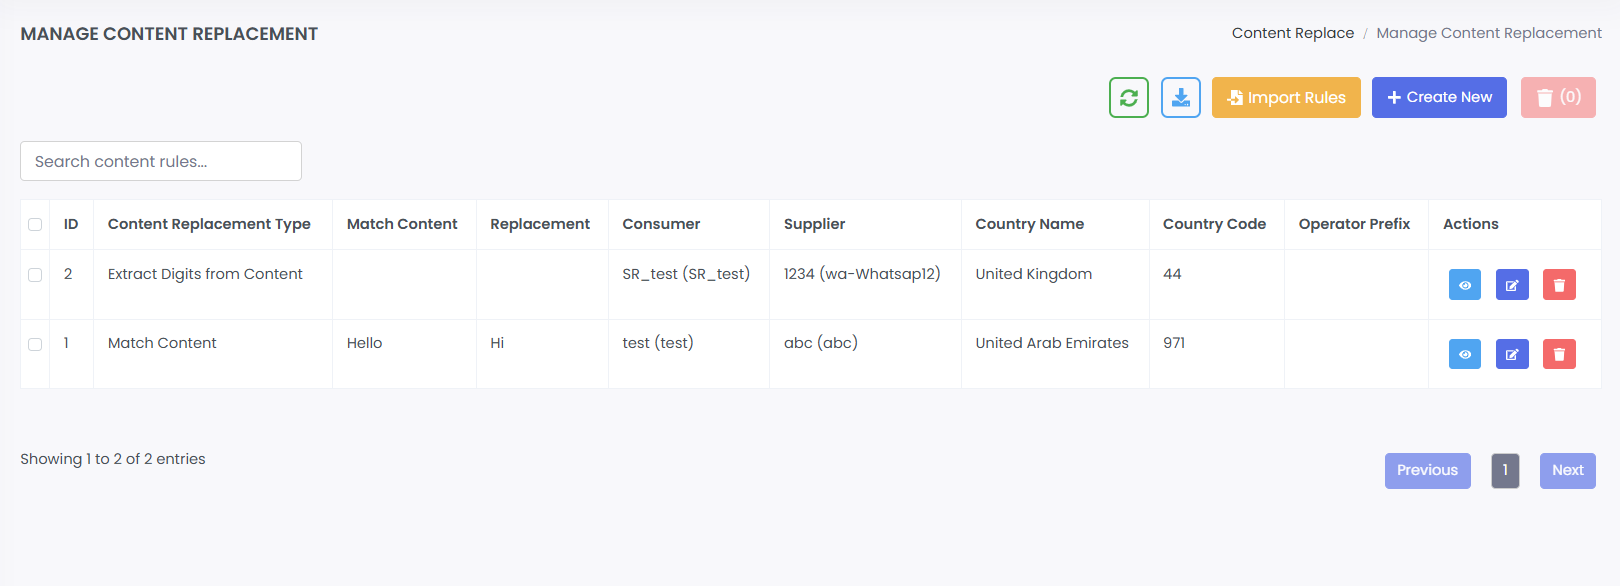Click the bulk delete trash button
The image size is (1620, 586).
(1558, 98)
